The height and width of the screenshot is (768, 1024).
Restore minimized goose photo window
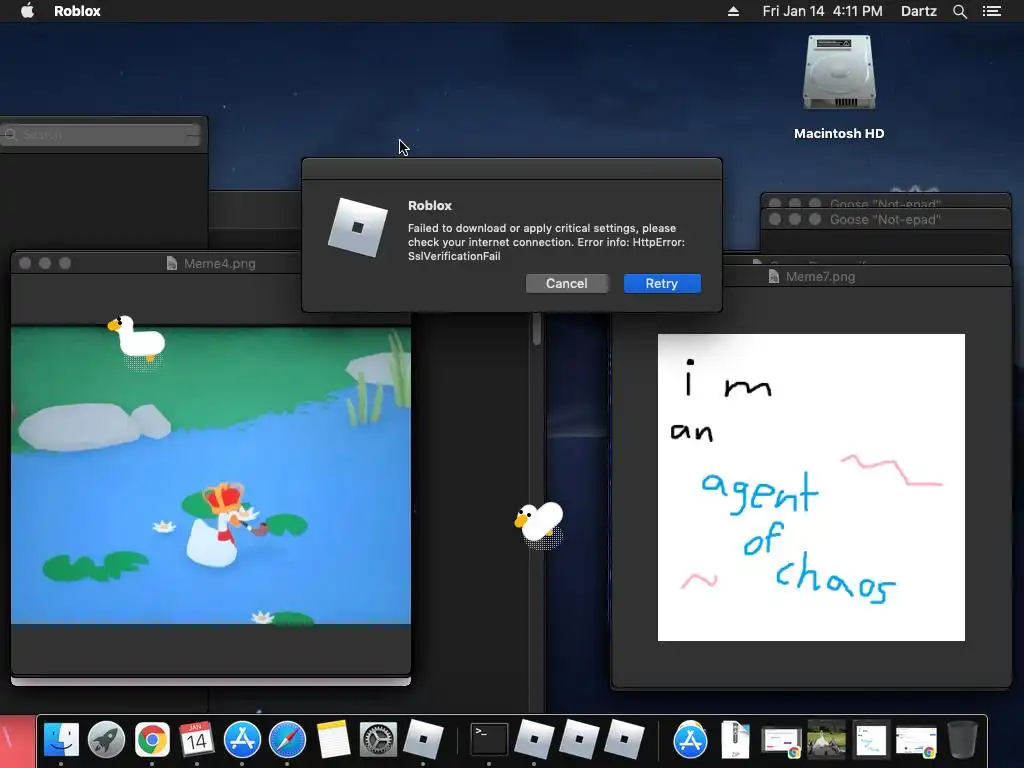(x=826, y=738)
